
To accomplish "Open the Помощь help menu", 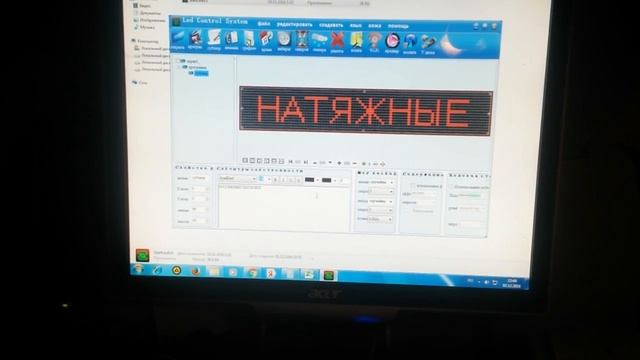I will [398, 26].
